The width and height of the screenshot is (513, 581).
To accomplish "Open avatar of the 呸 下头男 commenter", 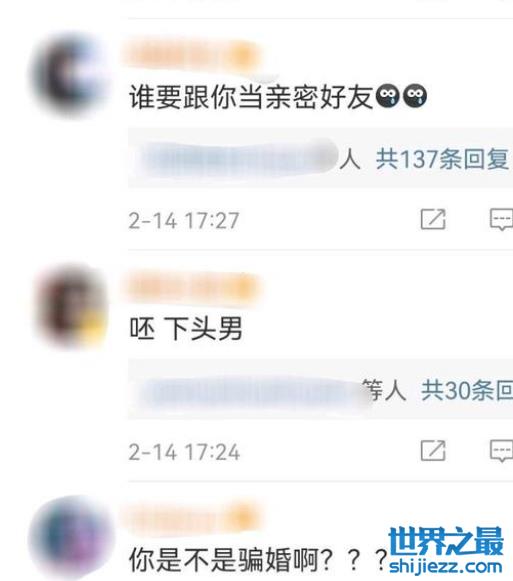I will pyautogui.click(x=70, y=306).
